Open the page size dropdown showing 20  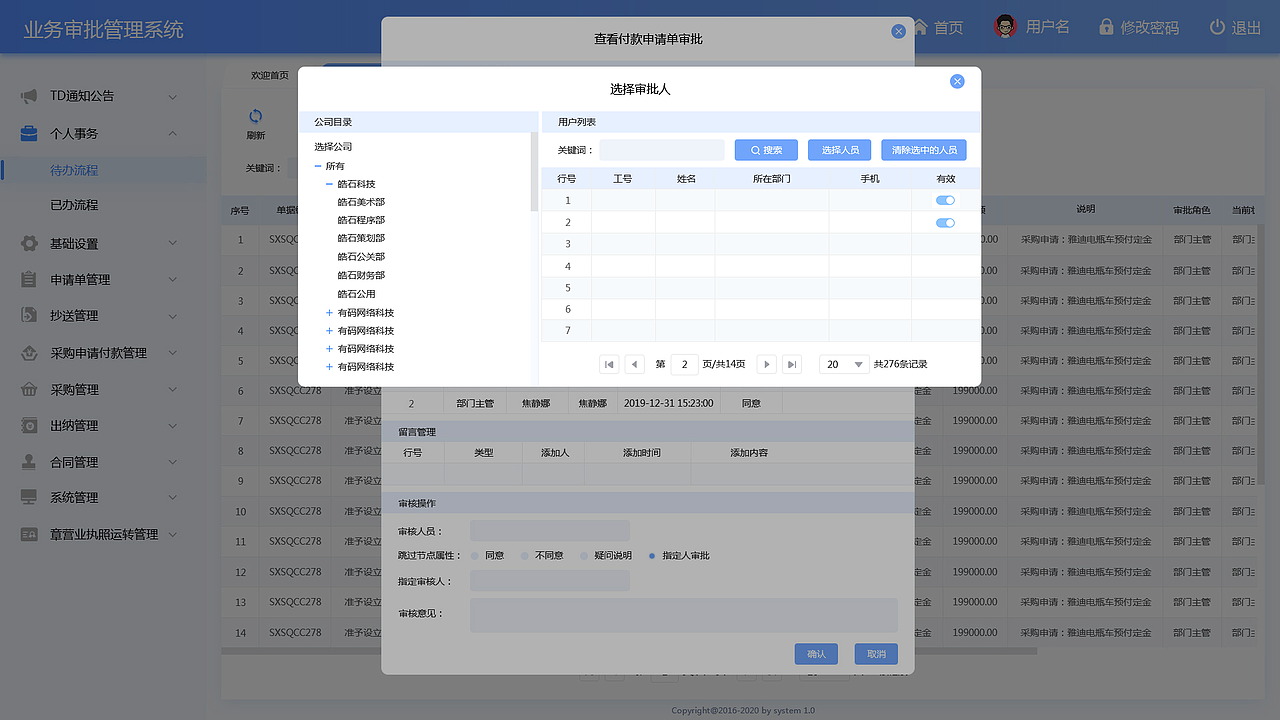(x=842, y=364)
